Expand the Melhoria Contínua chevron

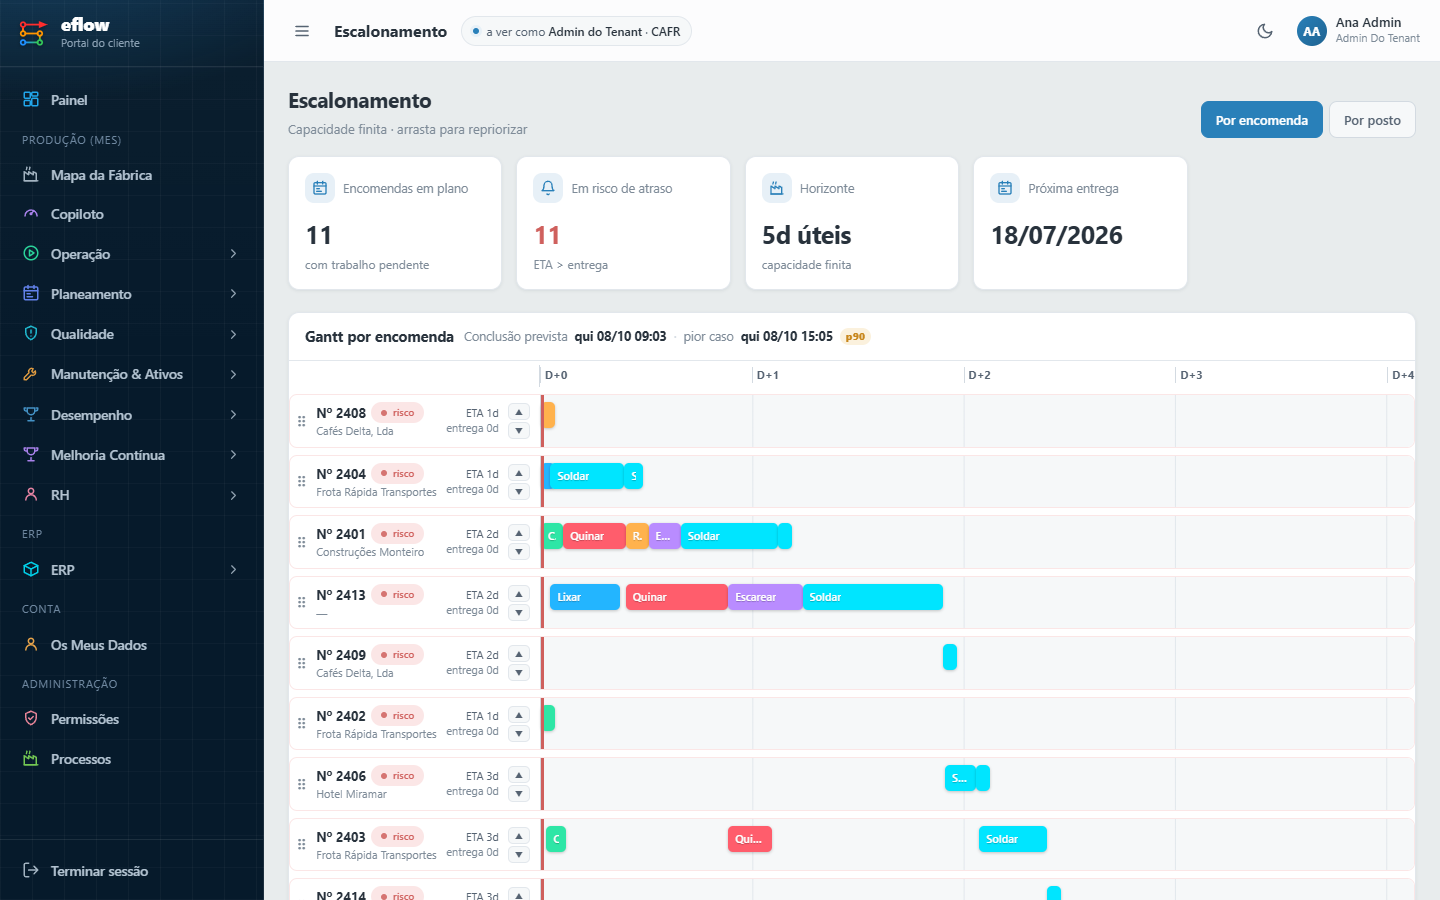[x=233, y=455]
